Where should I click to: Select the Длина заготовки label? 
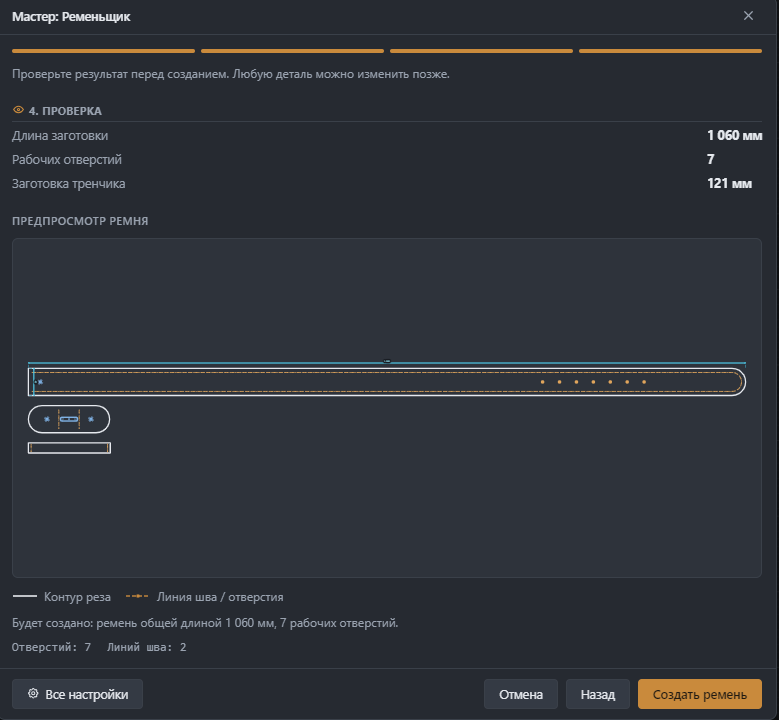(60, 136)
